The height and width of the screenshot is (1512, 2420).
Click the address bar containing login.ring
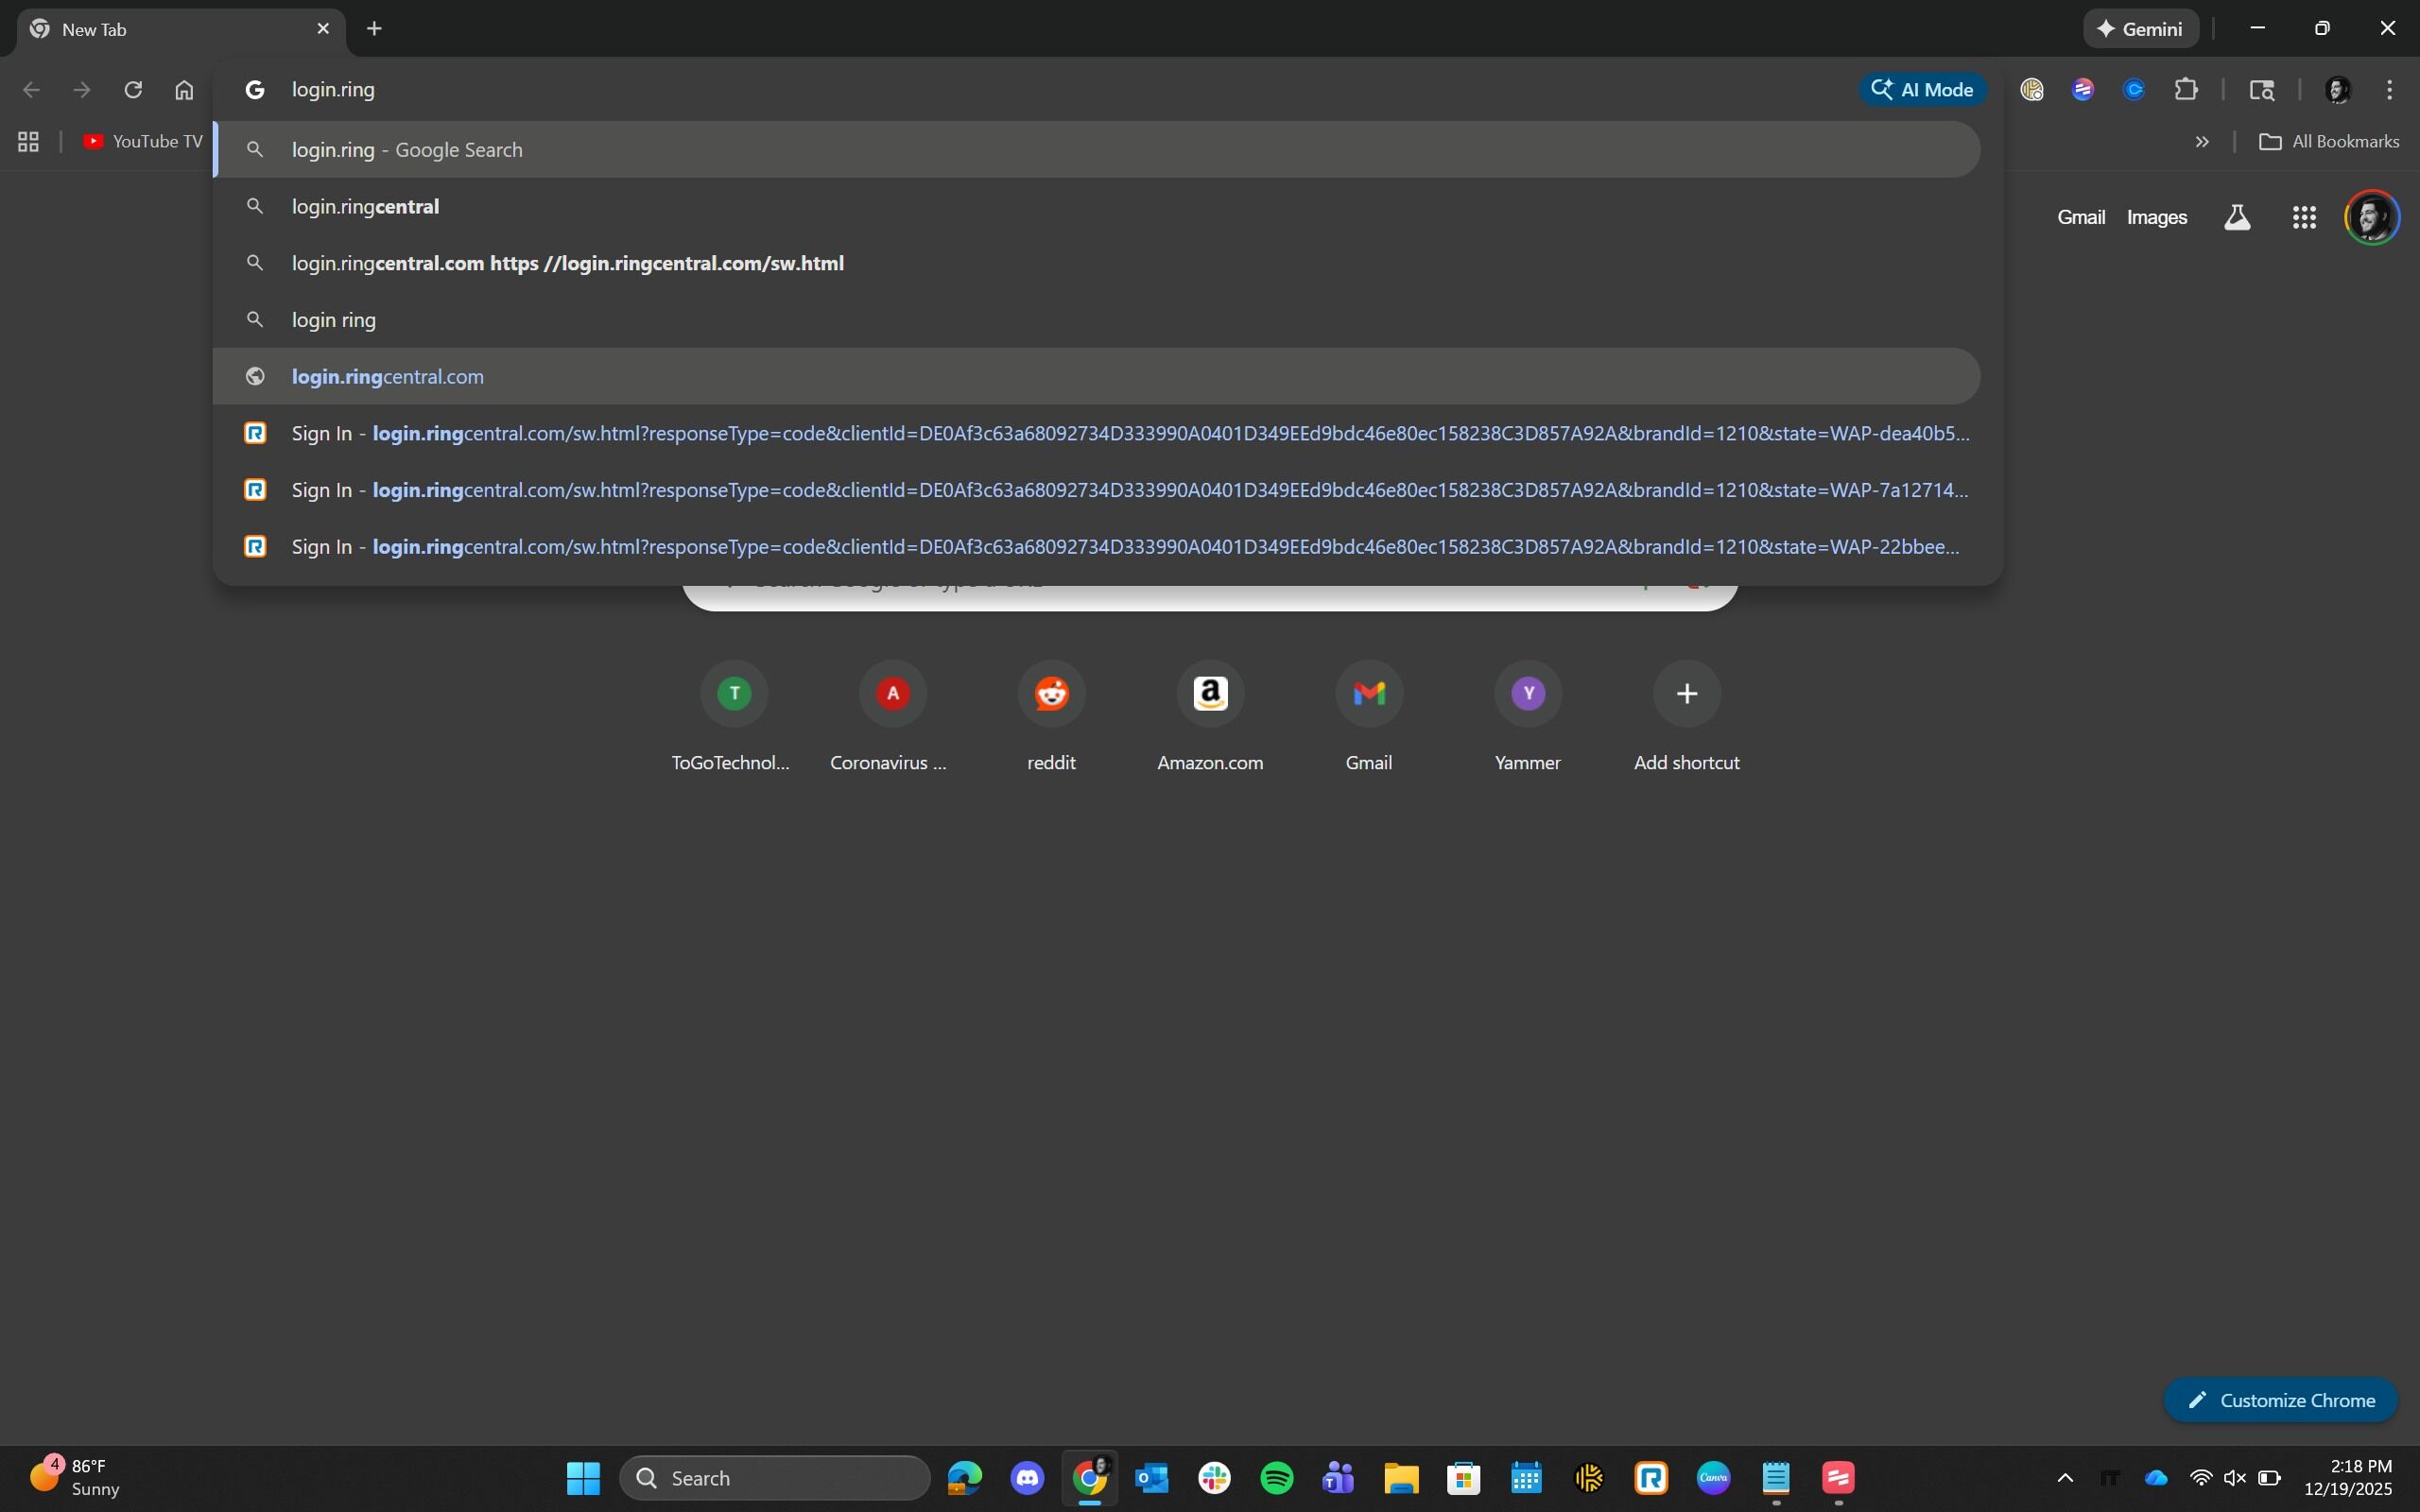[x=1040, y=90]
